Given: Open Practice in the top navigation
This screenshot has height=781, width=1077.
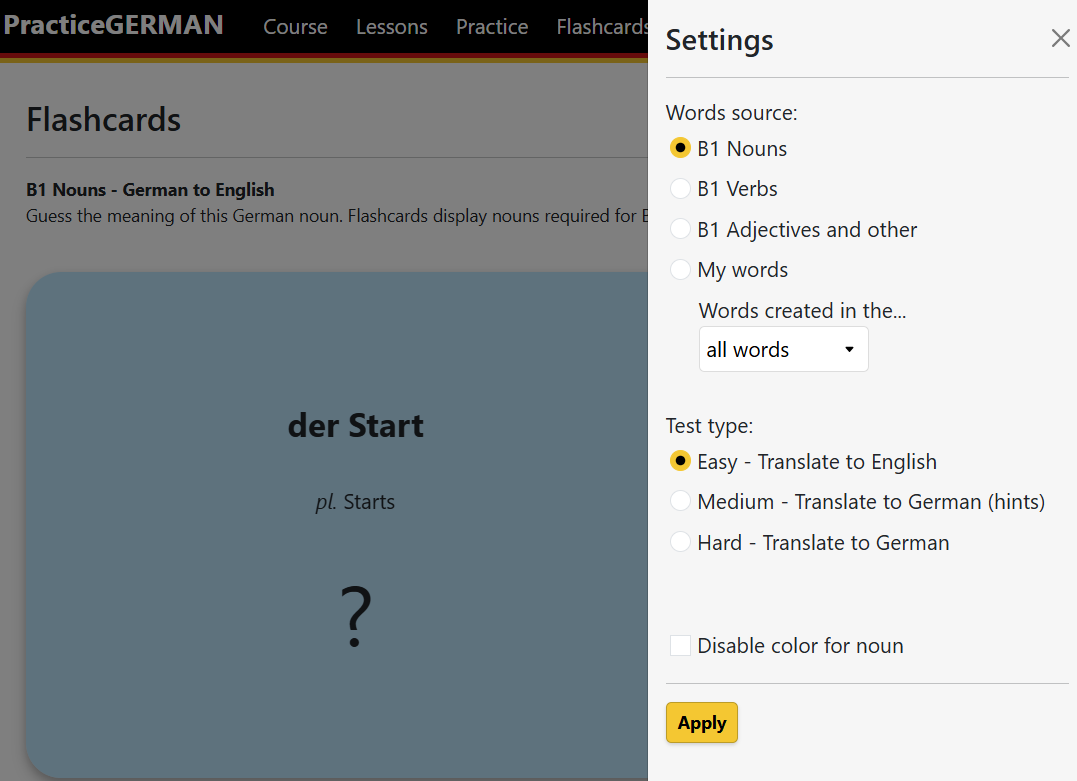Looking at the screenshot, I should [x=492, y=27].
